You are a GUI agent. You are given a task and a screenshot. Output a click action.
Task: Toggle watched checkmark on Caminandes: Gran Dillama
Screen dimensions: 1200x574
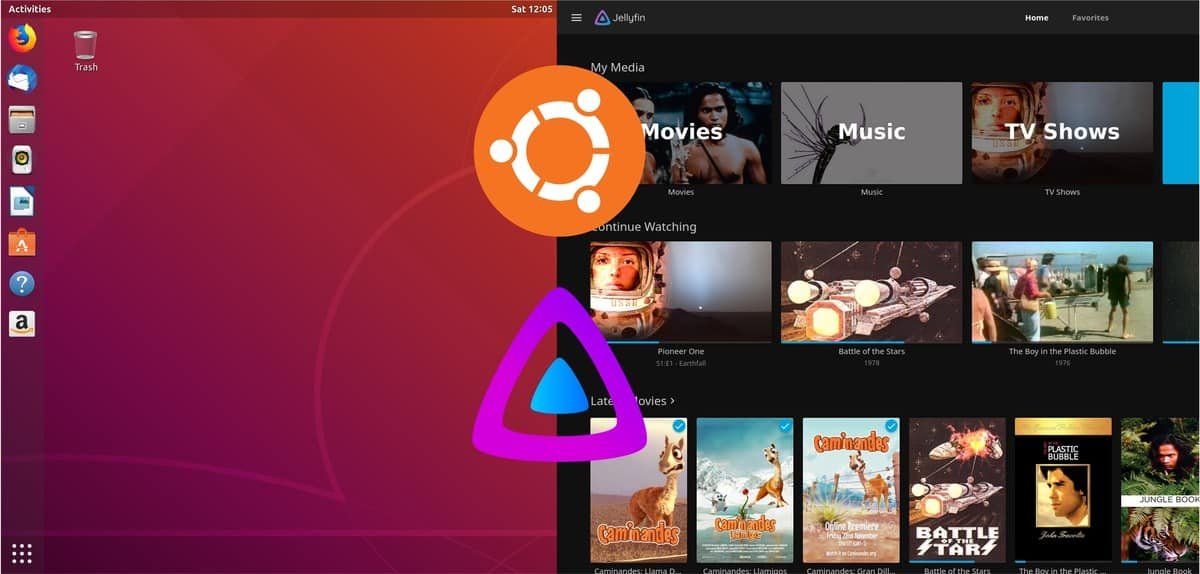(891, 426)
